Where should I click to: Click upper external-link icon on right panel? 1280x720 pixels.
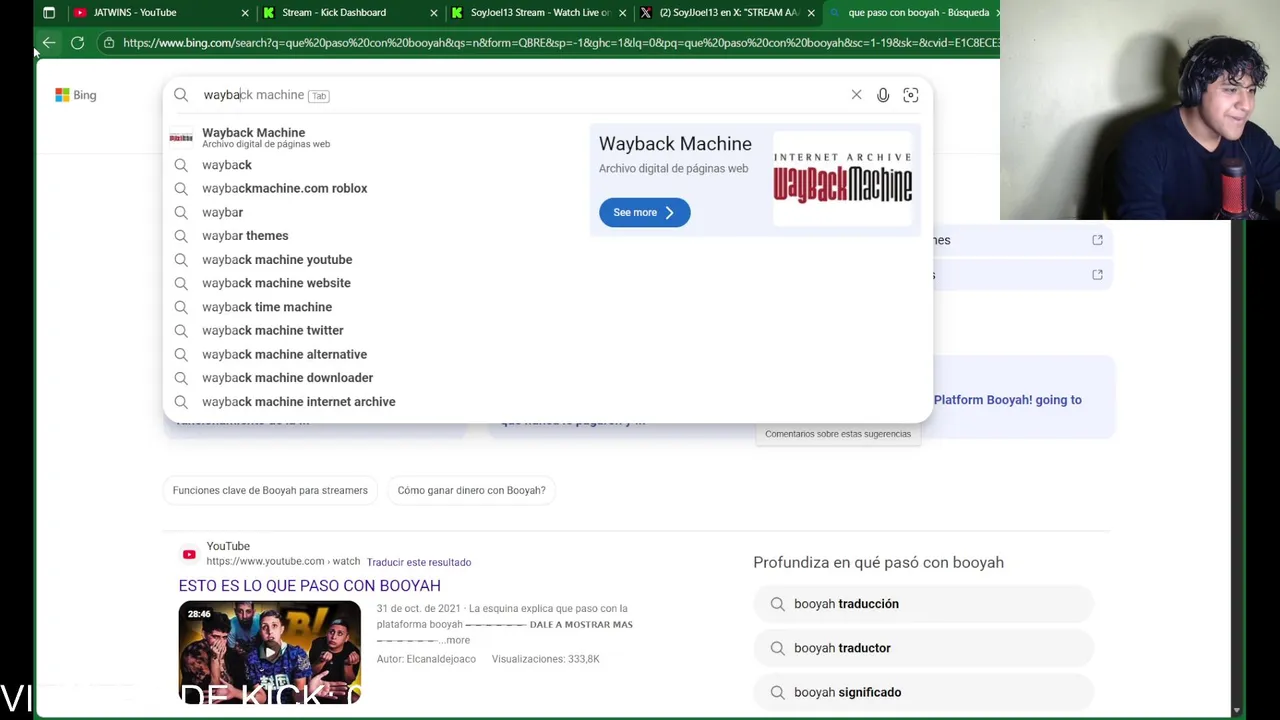pos(1097,240)
